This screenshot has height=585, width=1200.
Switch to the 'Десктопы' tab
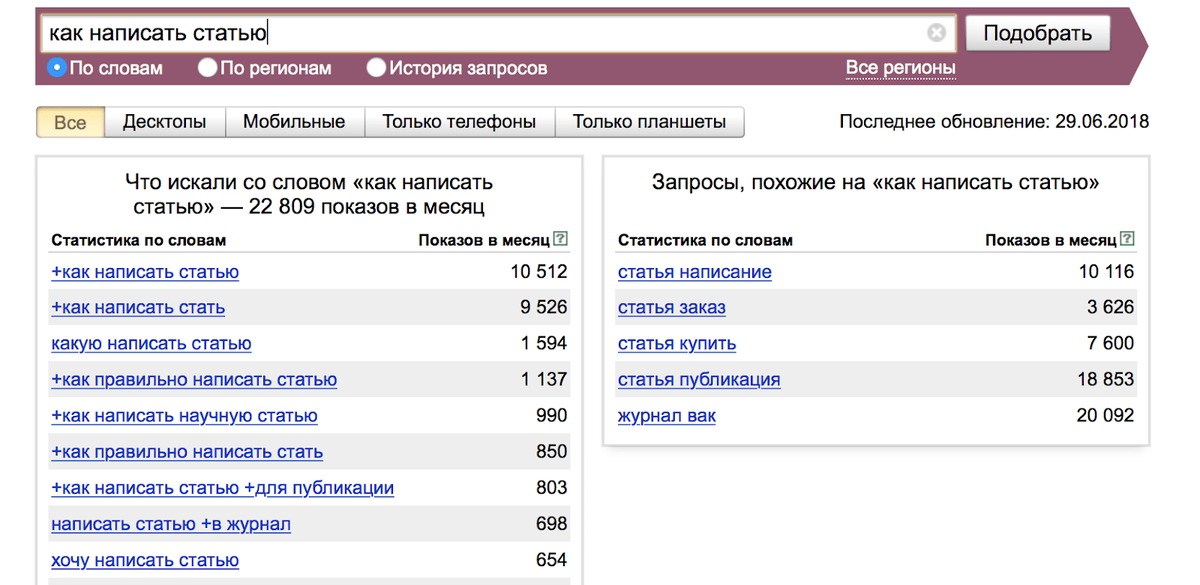point(164,122)
